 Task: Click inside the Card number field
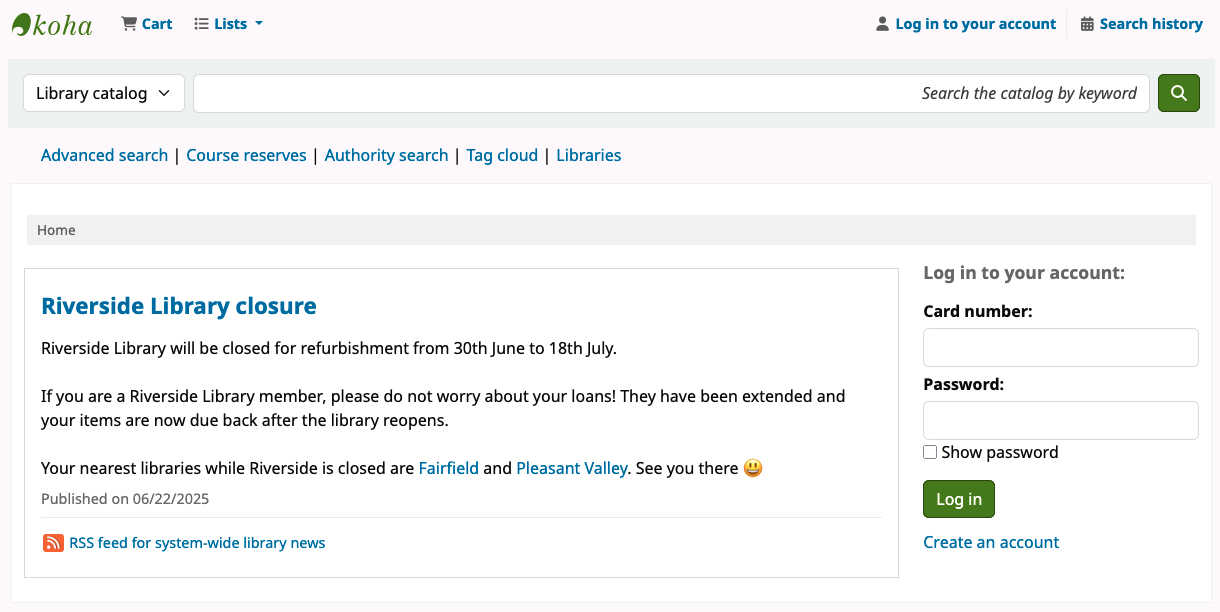(1060, 347)
